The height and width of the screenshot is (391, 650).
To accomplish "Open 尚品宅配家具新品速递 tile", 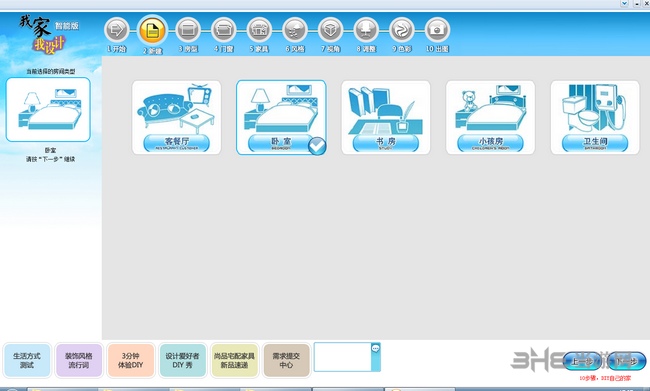I will 234,360.
